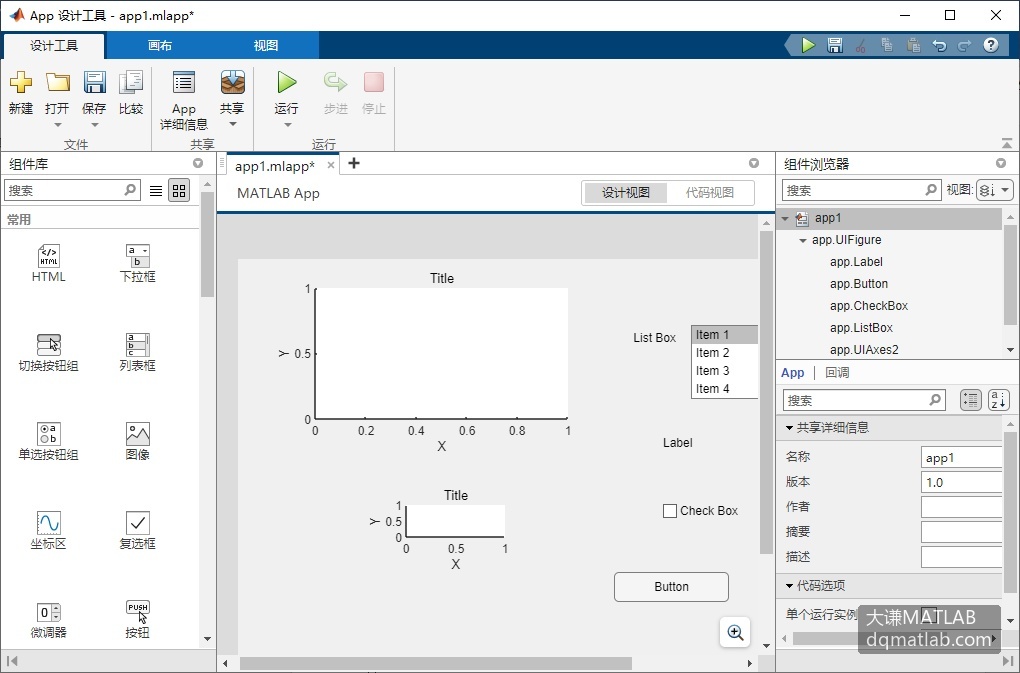Select the 复选框 check box component

pos(137,531)
